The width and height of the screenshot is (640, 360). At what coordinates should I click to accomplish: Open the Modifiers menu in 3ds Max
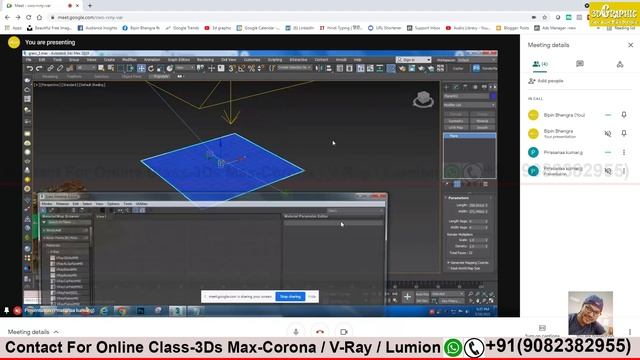(129, 60)
